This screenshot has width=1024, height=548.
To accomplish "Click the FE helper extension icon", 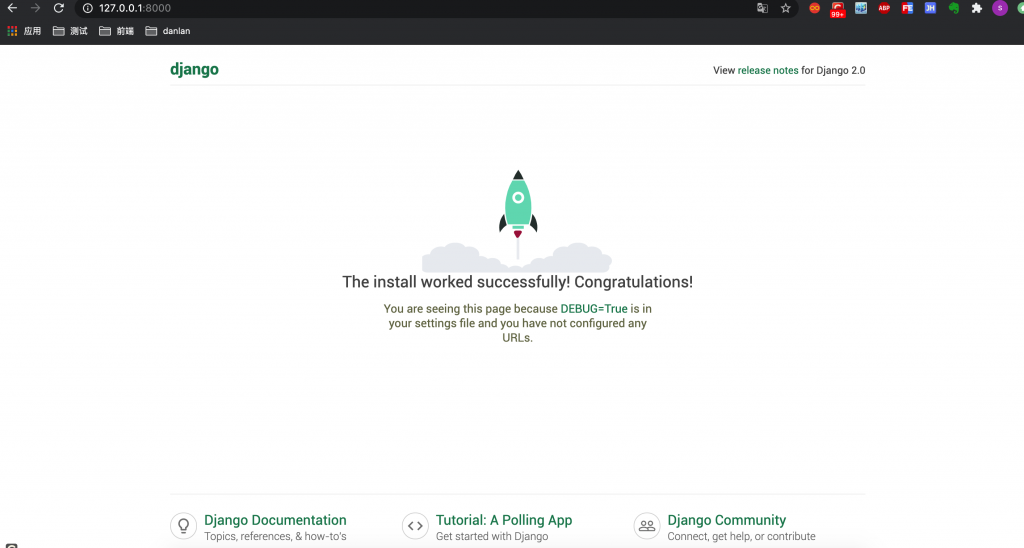I will [907, 8].
